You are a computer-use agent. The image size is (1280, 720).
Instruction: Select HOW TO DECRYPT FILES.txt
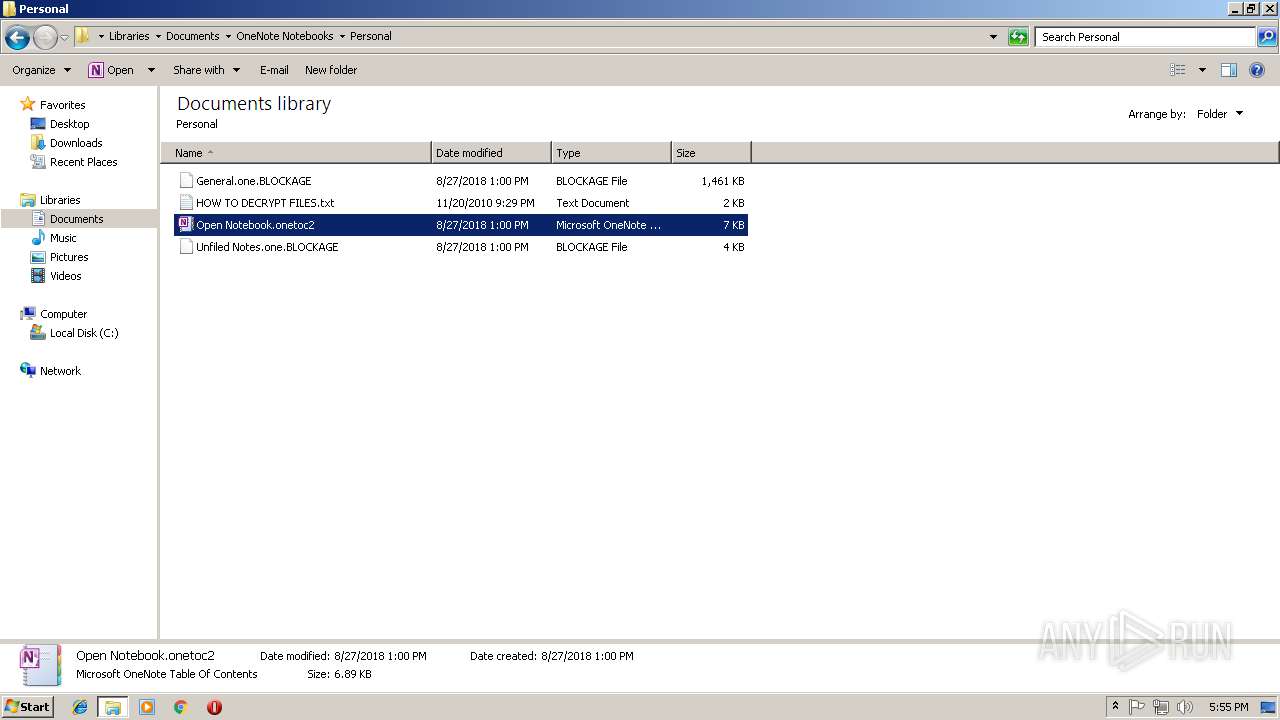[461, 203]
